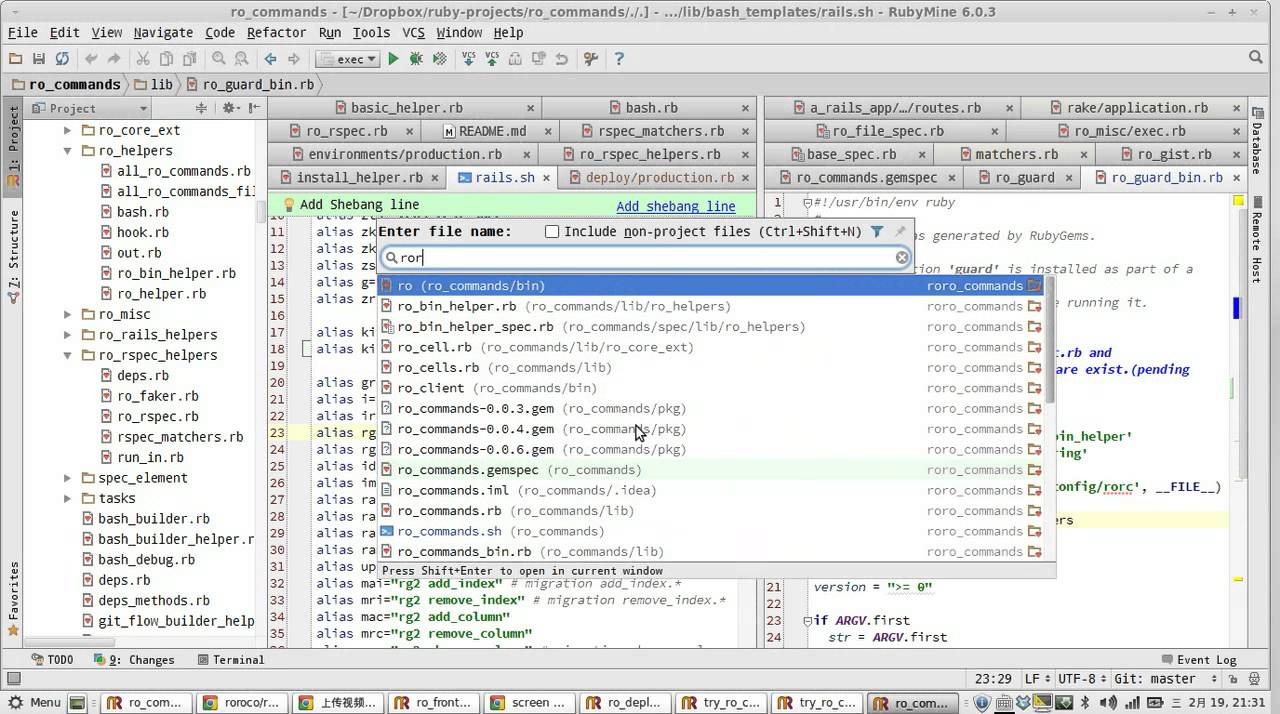This screenshot has width=1280, height=714.
Task: Open the TODO tool window
Action: [53, 660]
